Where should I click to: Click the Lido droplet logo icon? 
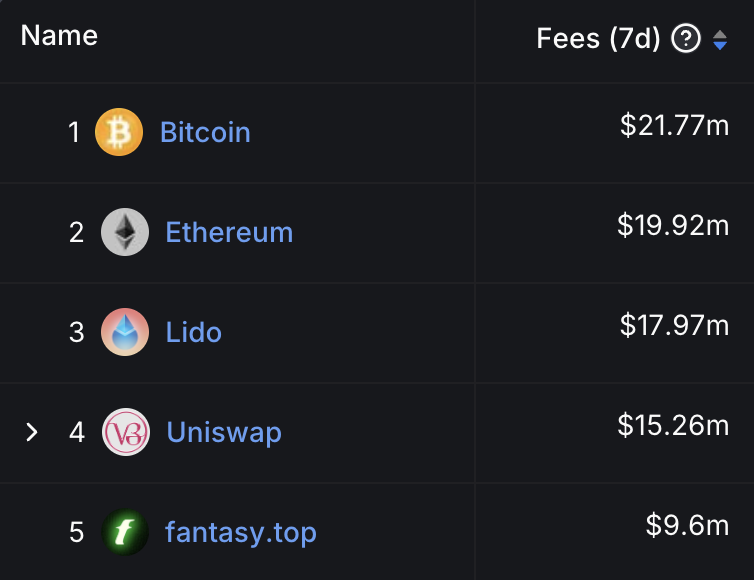tap(125, 332)
